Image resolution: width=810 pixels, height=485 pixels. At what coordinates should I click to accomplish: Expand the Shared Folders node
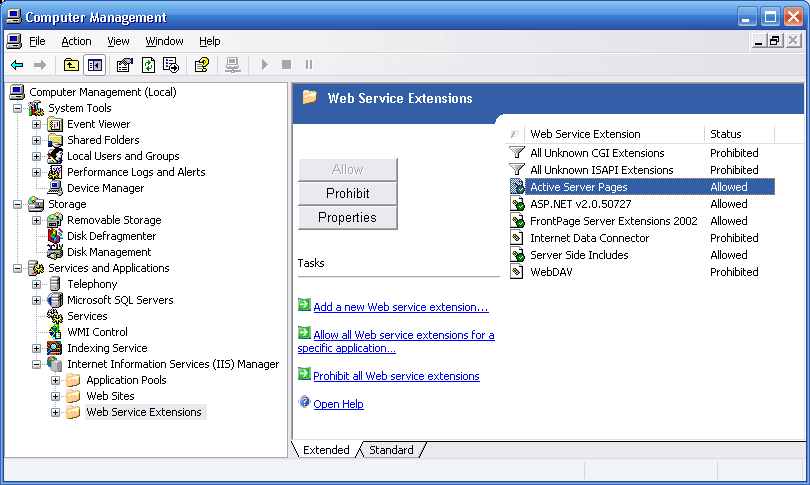pos(36,140)
